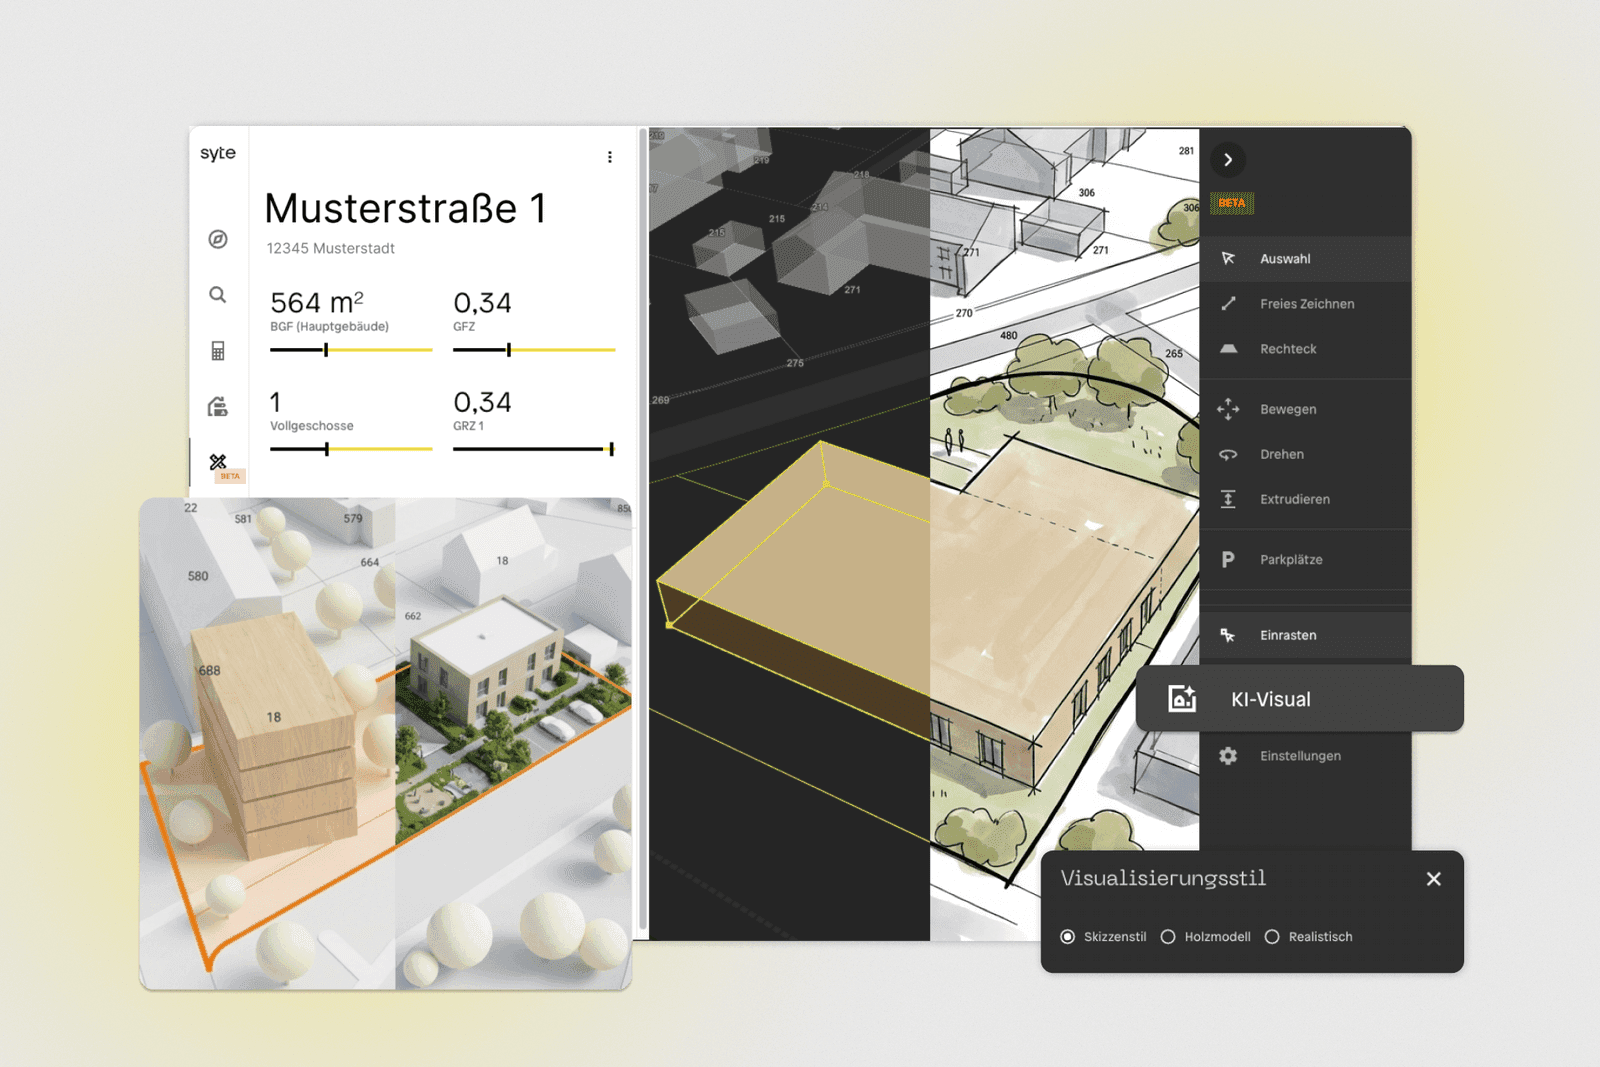Select the Holzmodell radio button
1600x1067 pixels.
1168,937
